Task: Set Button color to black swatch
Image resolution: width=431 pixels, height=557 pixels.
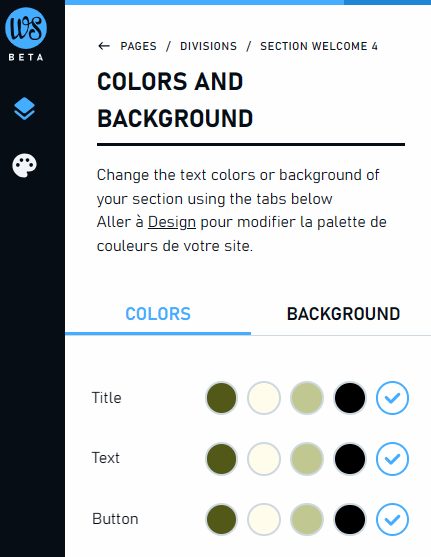Action: [x=350, y=519]
